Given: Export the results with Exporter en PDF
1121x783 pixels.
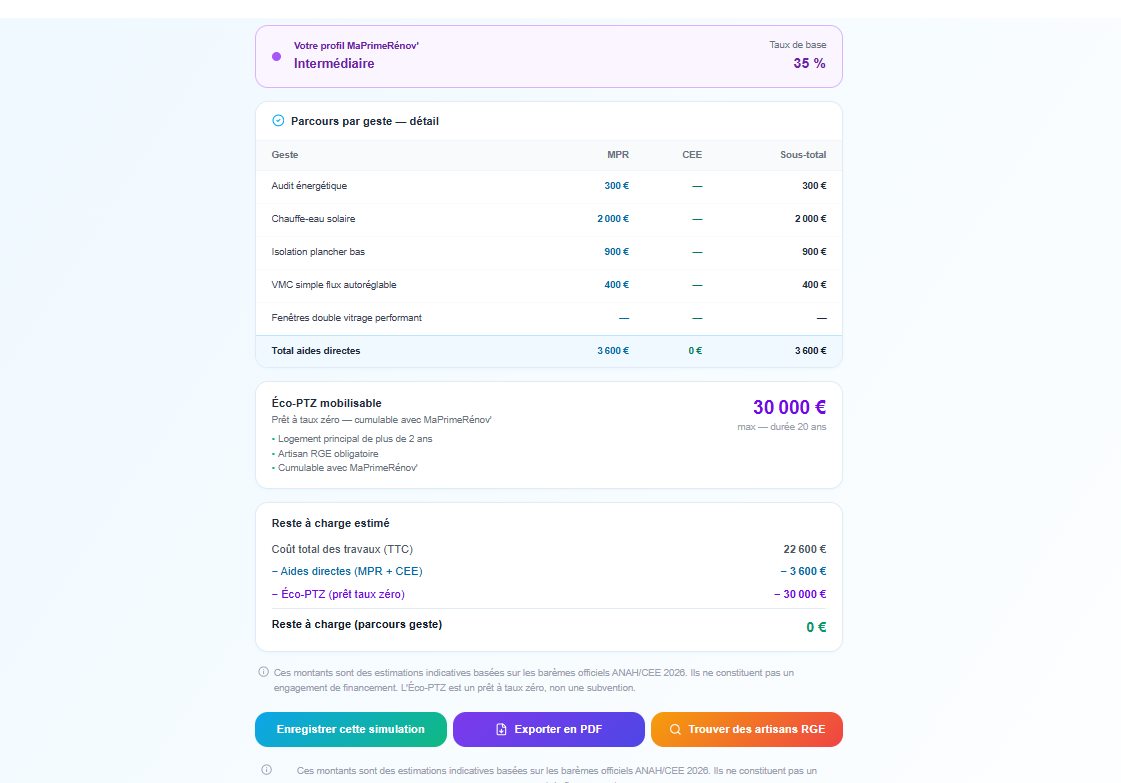Looking at the screenshot, I should click(548, 729).
